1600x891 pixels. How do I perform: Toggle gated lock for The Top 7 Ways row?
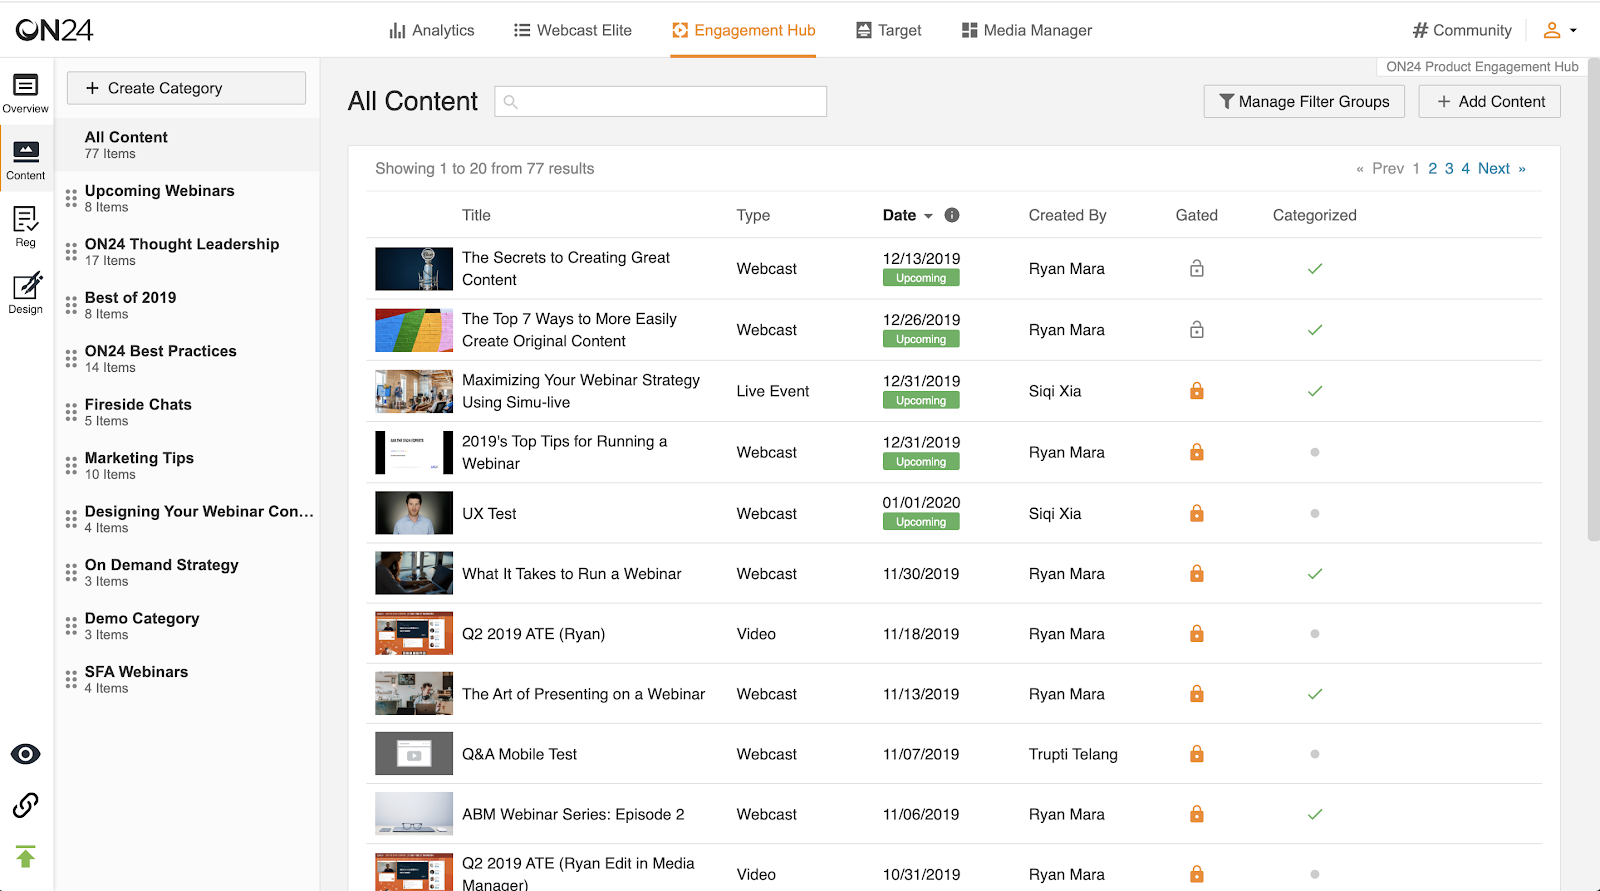(x=1197, y=329)
